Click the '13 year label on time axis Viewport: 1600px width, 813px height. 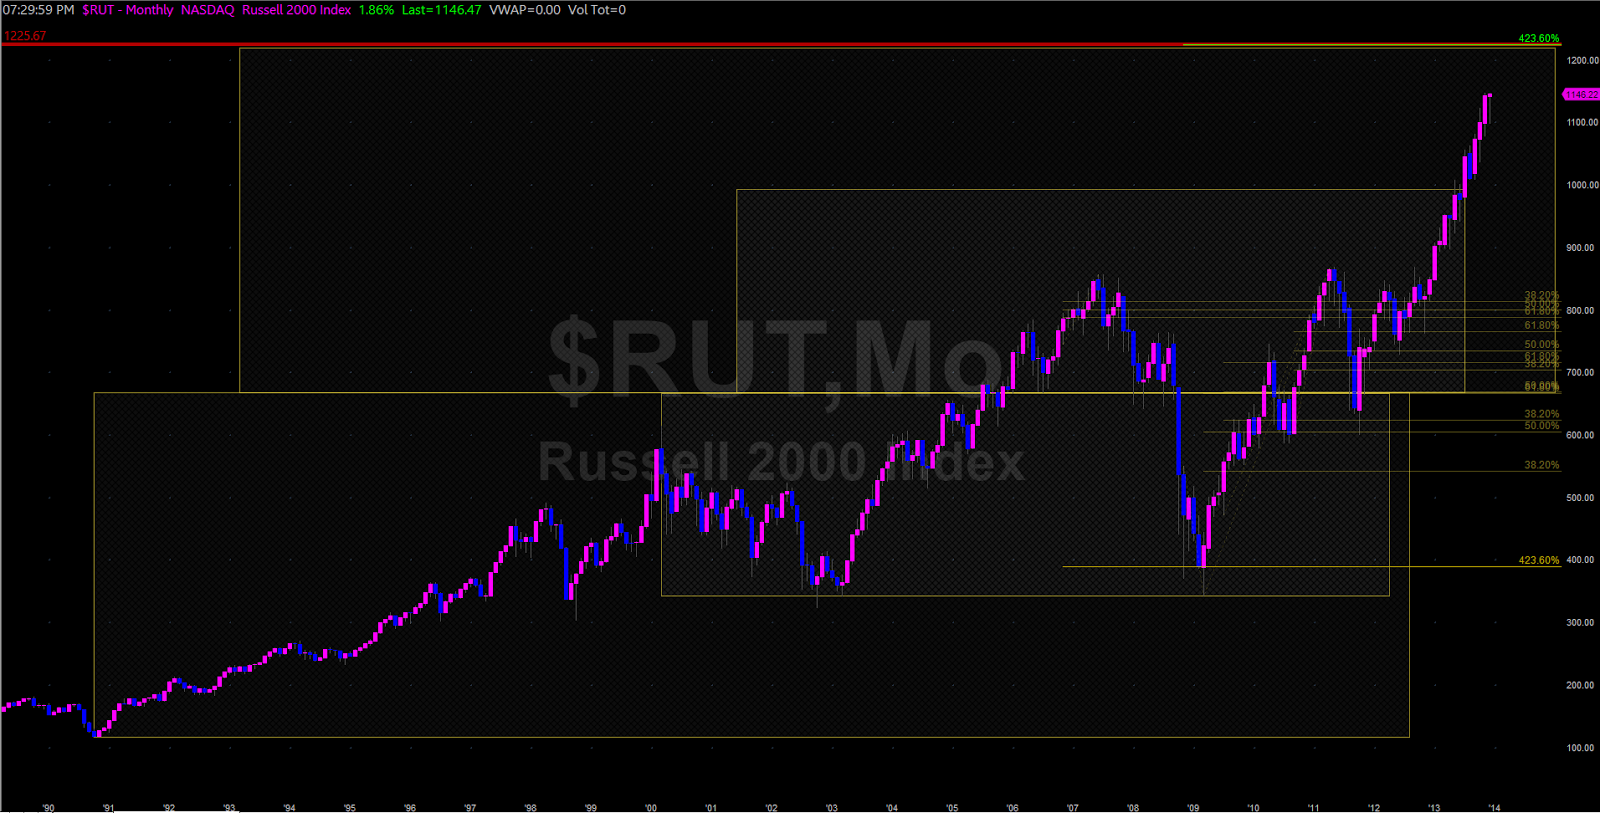[x=1434, y=807]
